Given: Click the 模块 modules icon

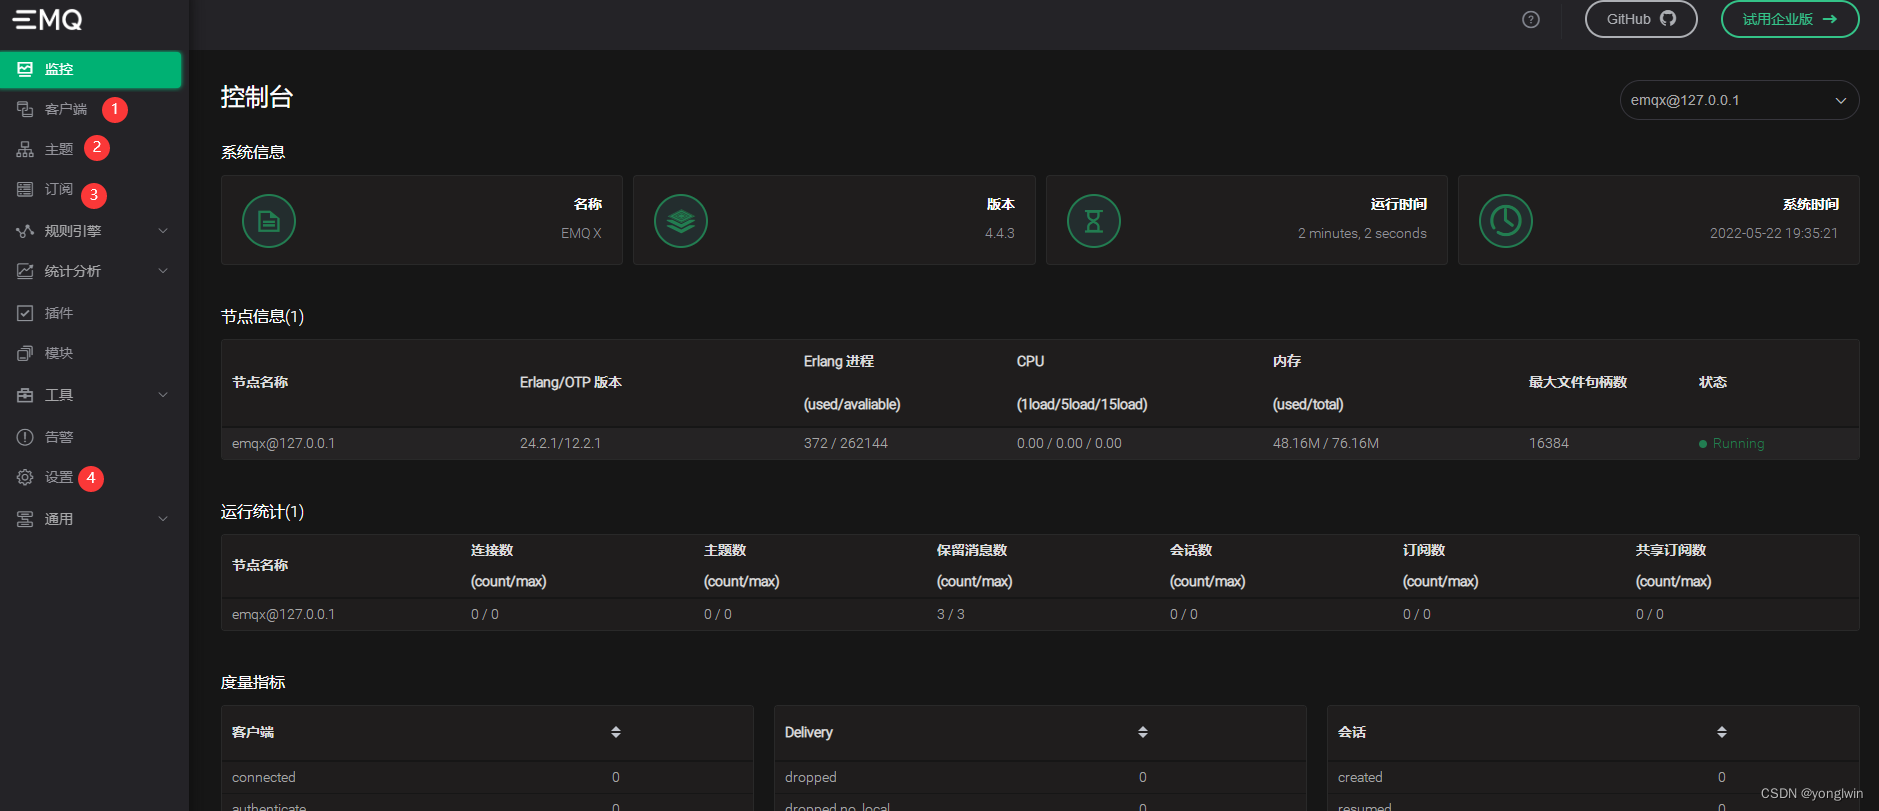Looking at the screenshot, I should (25, 353).
